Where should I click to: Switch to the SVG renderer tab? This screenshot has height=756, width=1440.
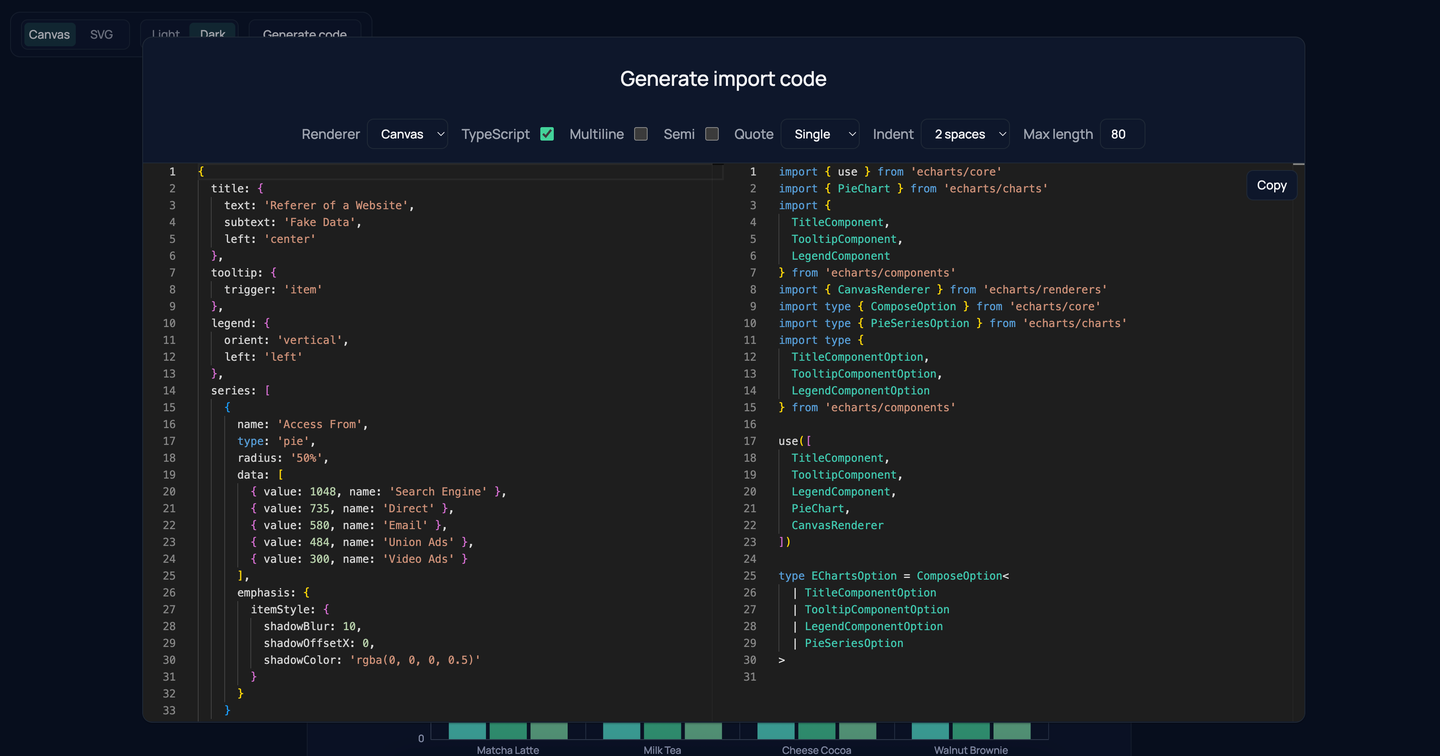(101, 33)
